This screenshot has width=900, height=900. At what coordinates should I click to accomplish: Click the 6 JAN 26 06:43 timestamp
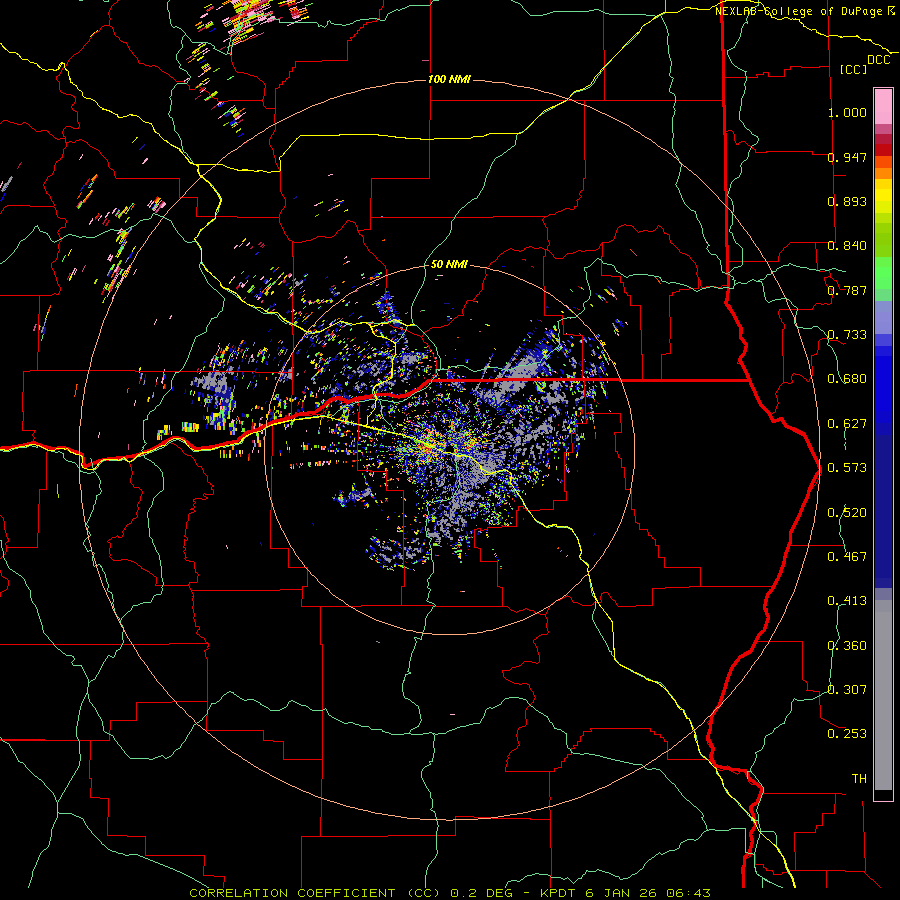pyautogui.click(x=648, y=893)
